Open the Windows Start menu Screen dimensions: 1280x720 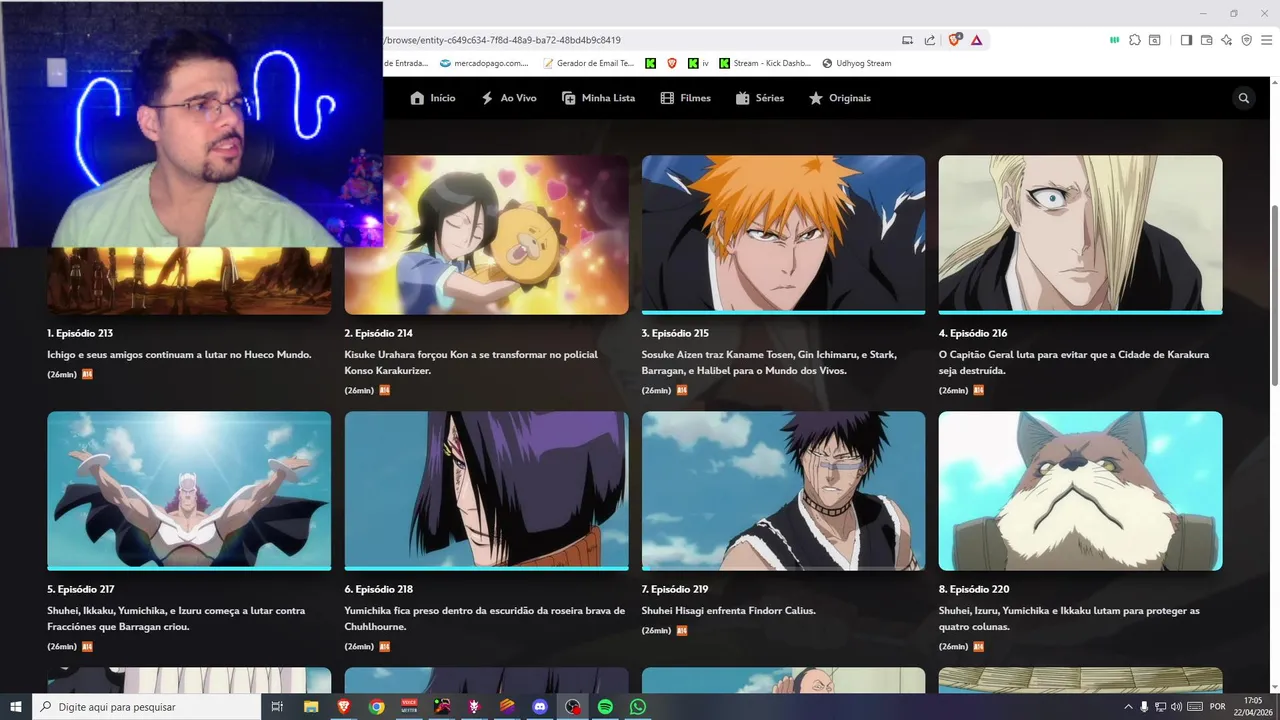click(15, 707)
